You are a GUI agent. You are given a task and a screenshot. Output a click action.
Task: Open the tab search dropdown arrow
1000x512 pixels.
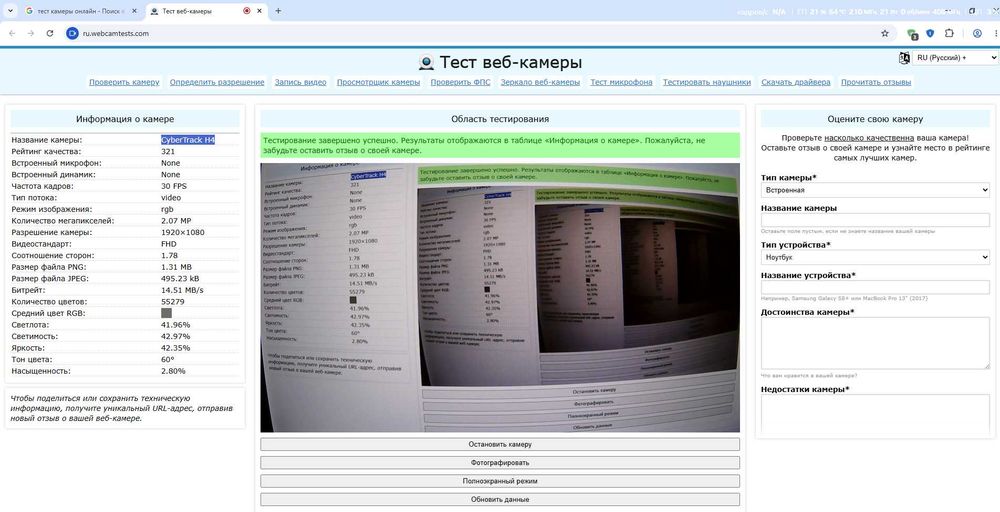[x=10, y=11]
